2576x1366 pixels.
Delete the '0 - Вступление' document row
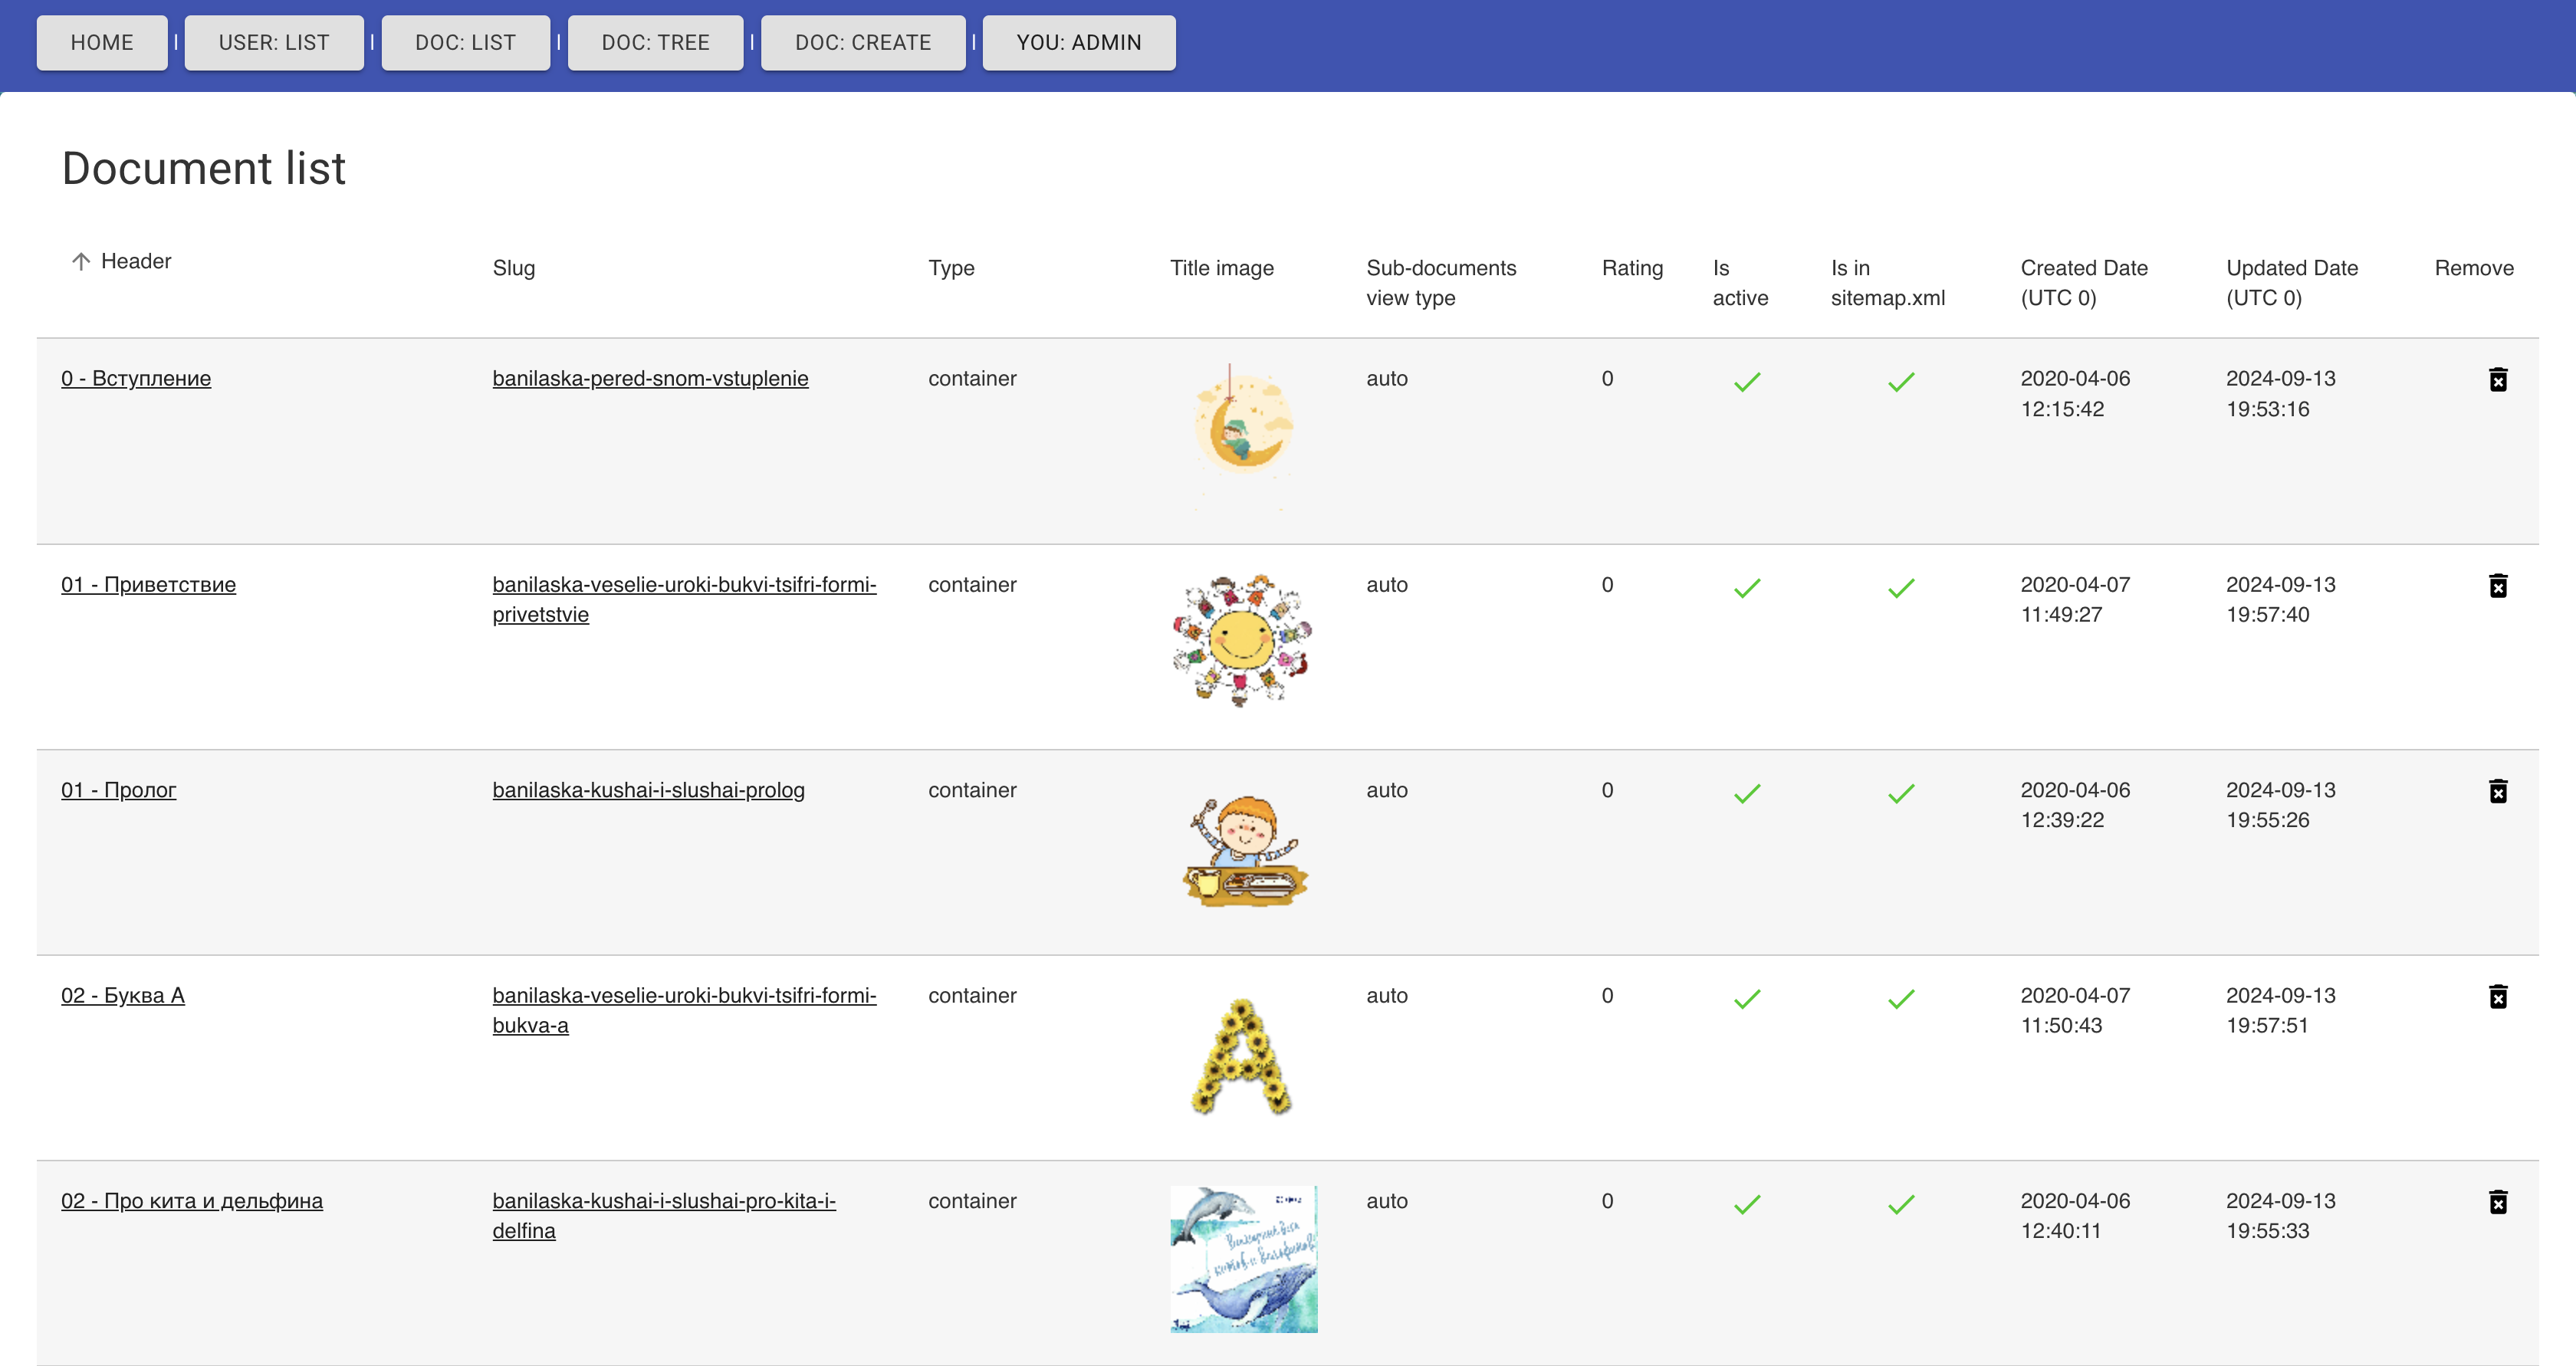click(x=2497, y=379)
